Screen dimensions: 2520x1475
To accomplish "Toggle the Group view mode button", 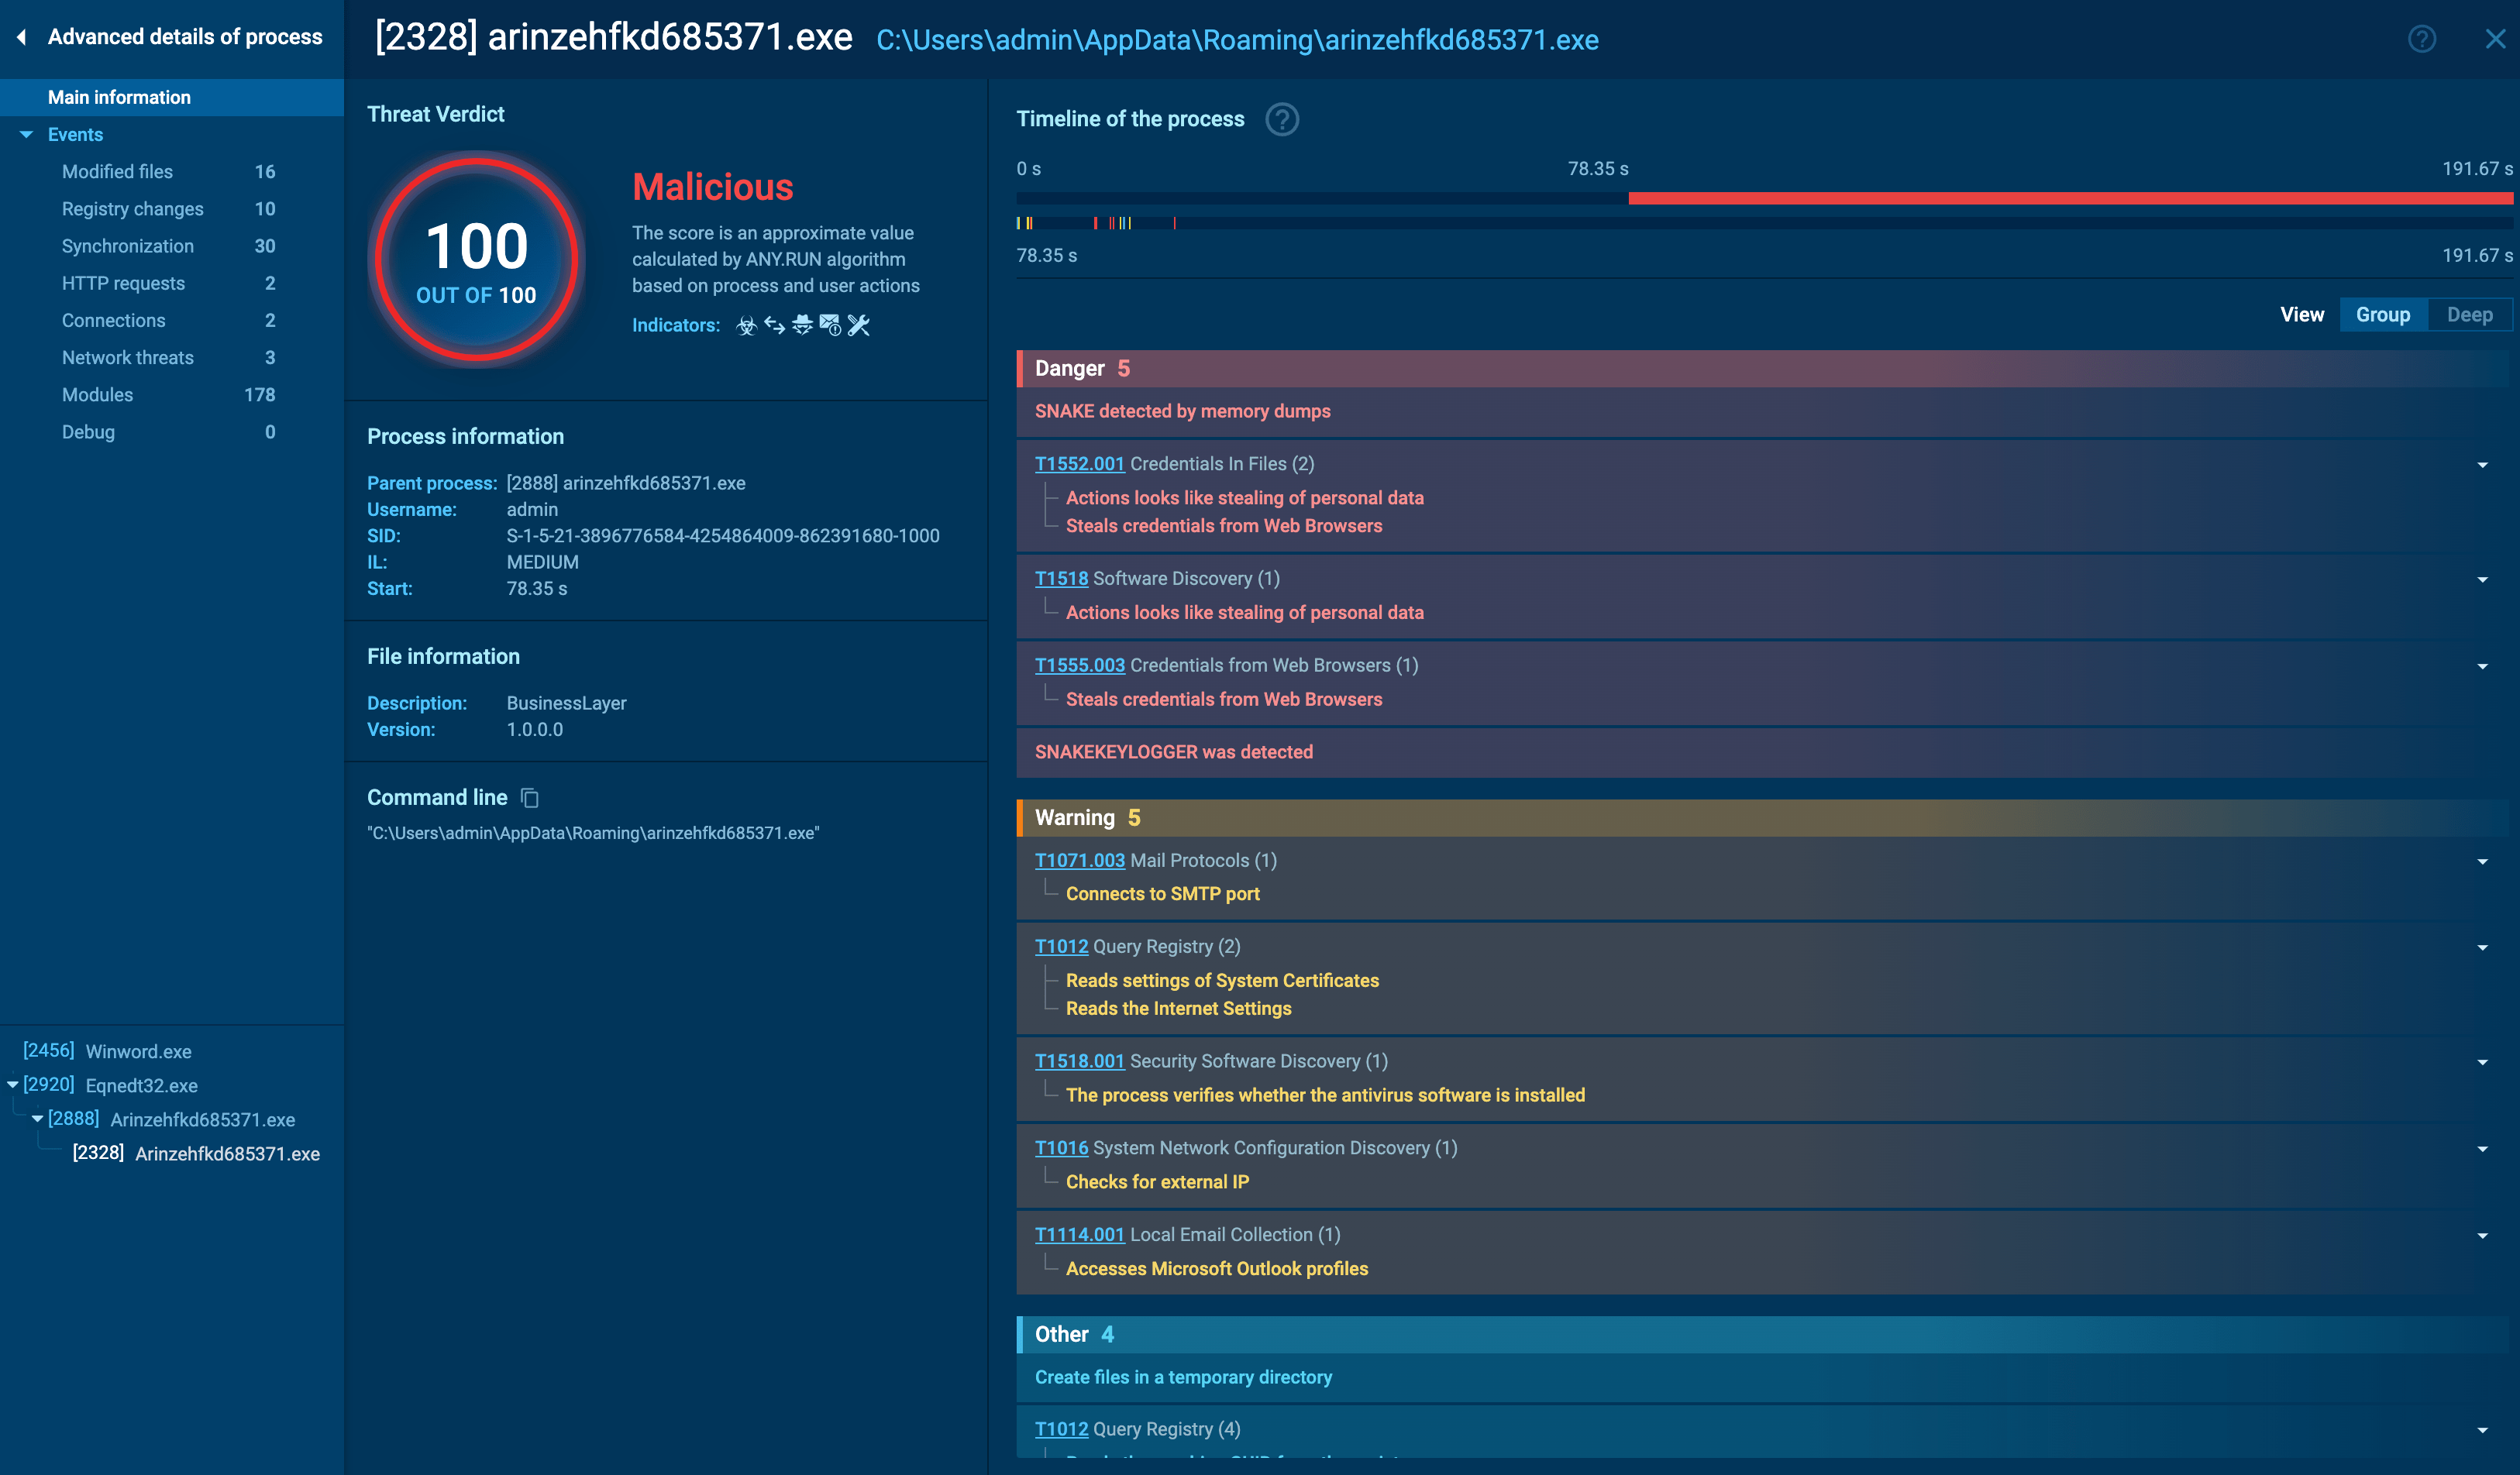I will click(2383, 316).
